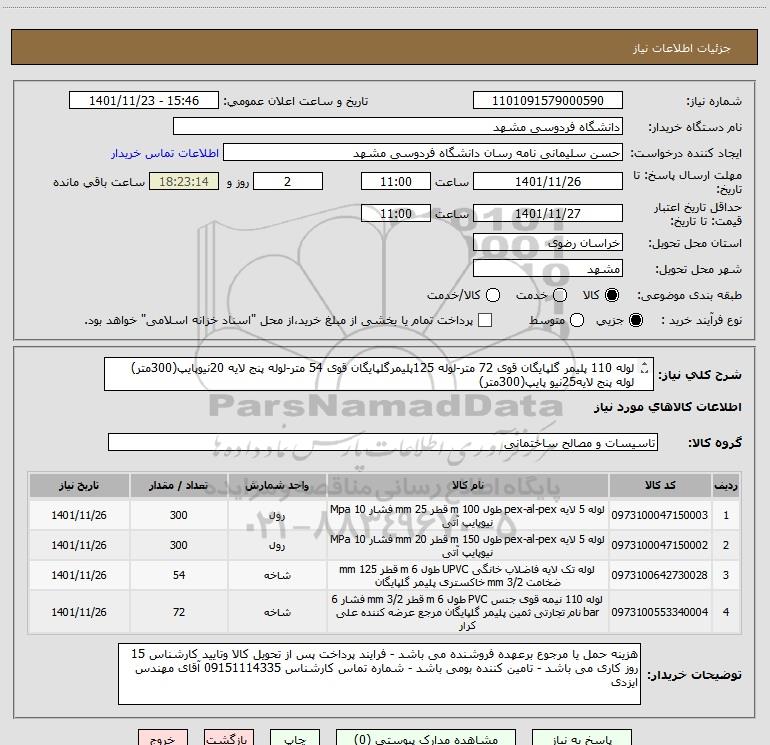Viewport: 770px width, 745px height.
Task: Click product code 097310642730028
Action: (x=660, y=575)
